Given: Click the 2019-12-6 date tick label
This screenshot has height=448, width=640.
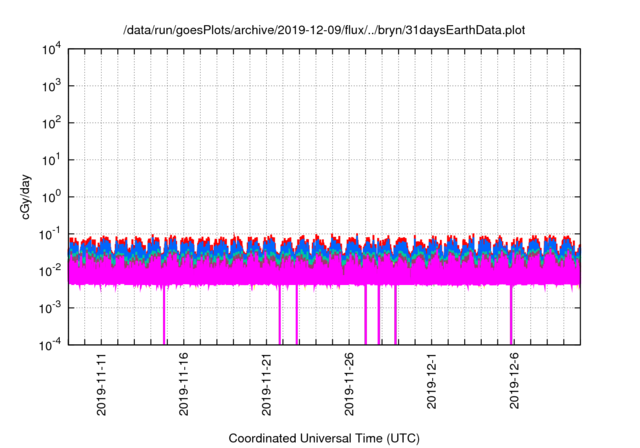Looking at the screenshot, I should coord(514,381).
